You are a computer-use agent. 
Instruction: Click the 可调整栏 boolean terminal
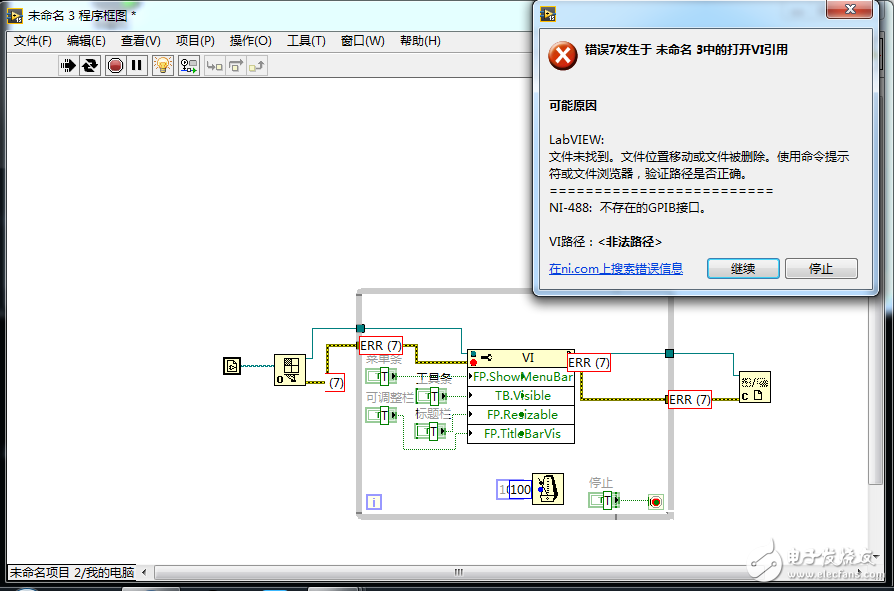tap(382, 415)
